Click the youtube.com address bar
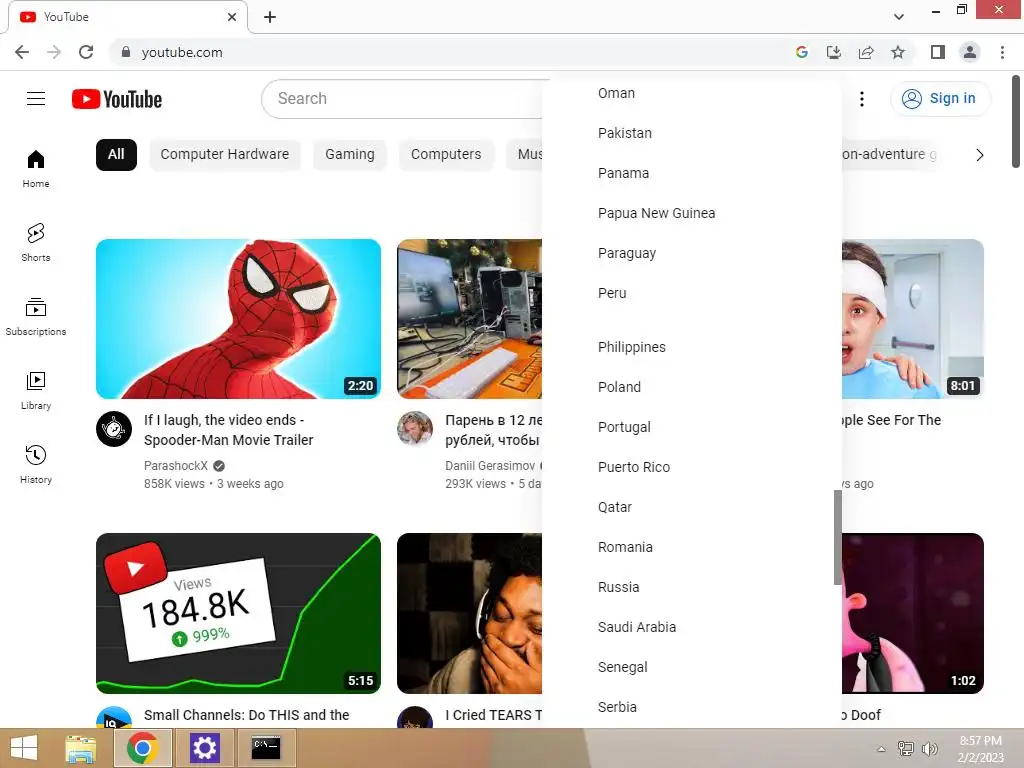The width and height of the screenshot is (1024, 768). [x=451, y=52]
